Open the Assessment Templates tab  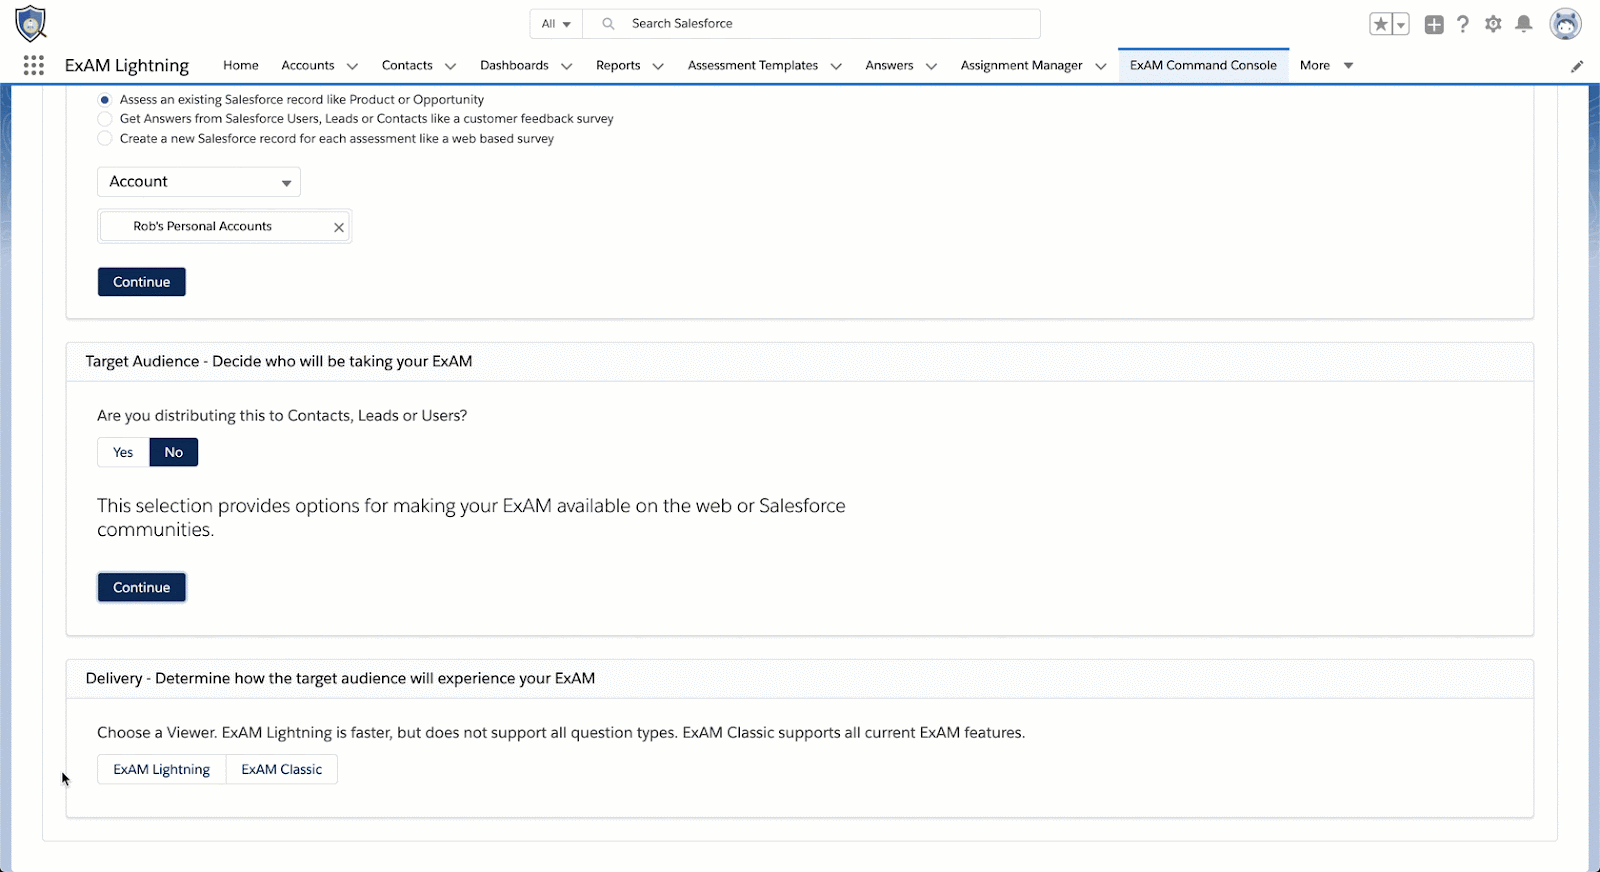(753, 65)
